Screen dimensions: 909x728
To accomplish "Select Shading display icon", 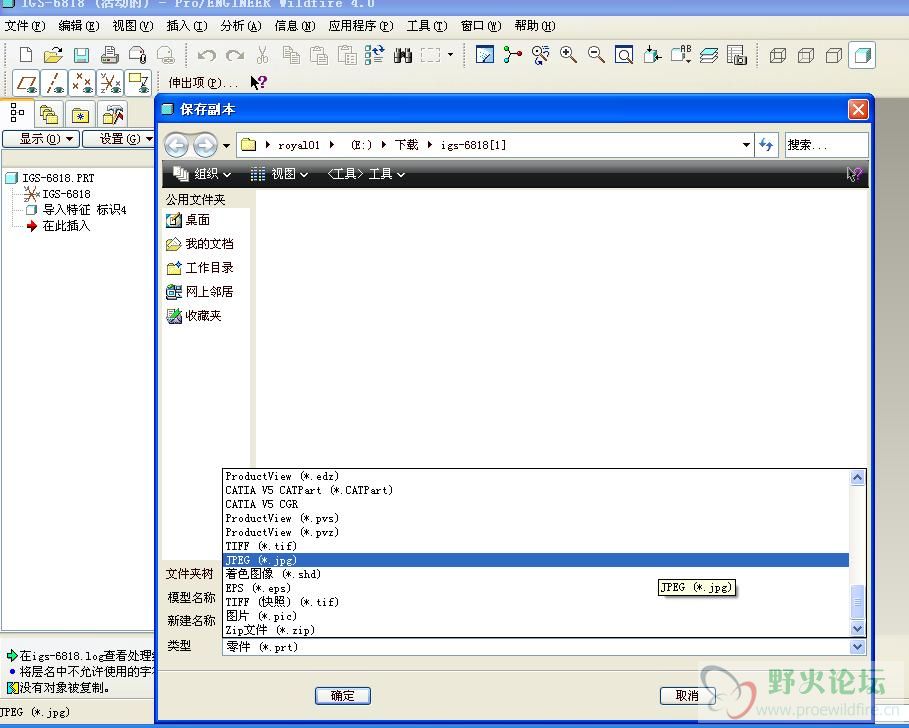I will tap(862, 56).
